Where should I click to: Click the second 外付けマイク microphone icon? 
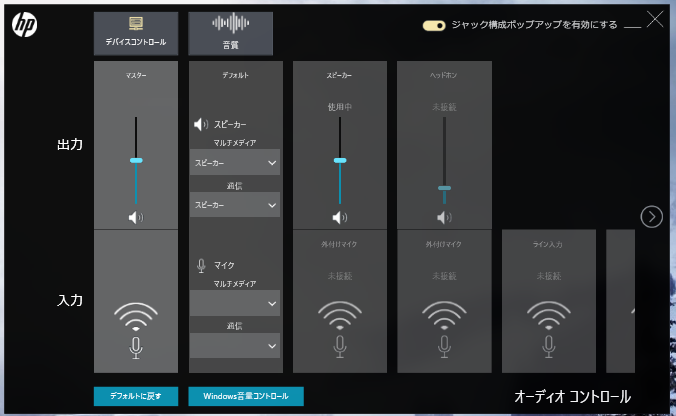point(444,346)
